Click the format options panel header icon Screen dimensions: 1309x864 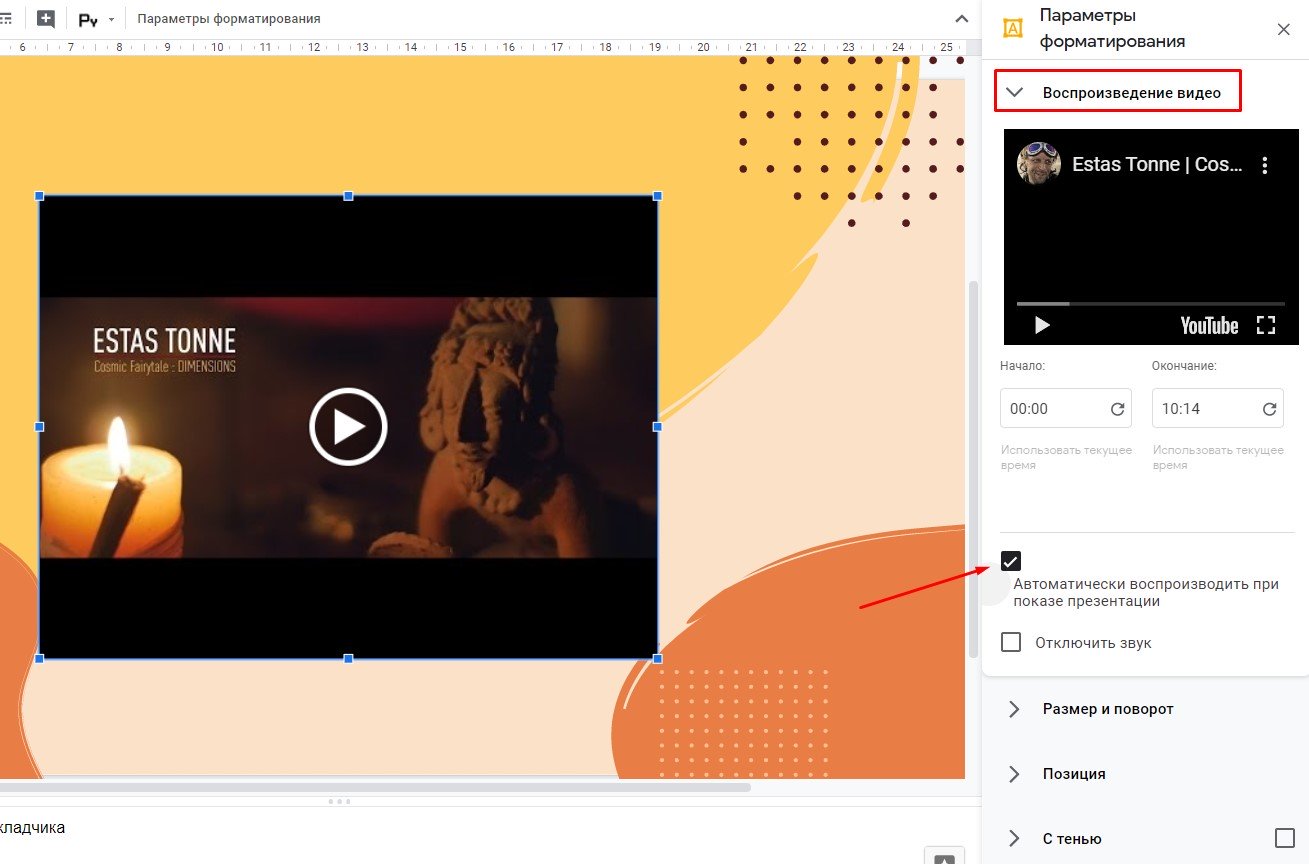[x=1013, y=28]
